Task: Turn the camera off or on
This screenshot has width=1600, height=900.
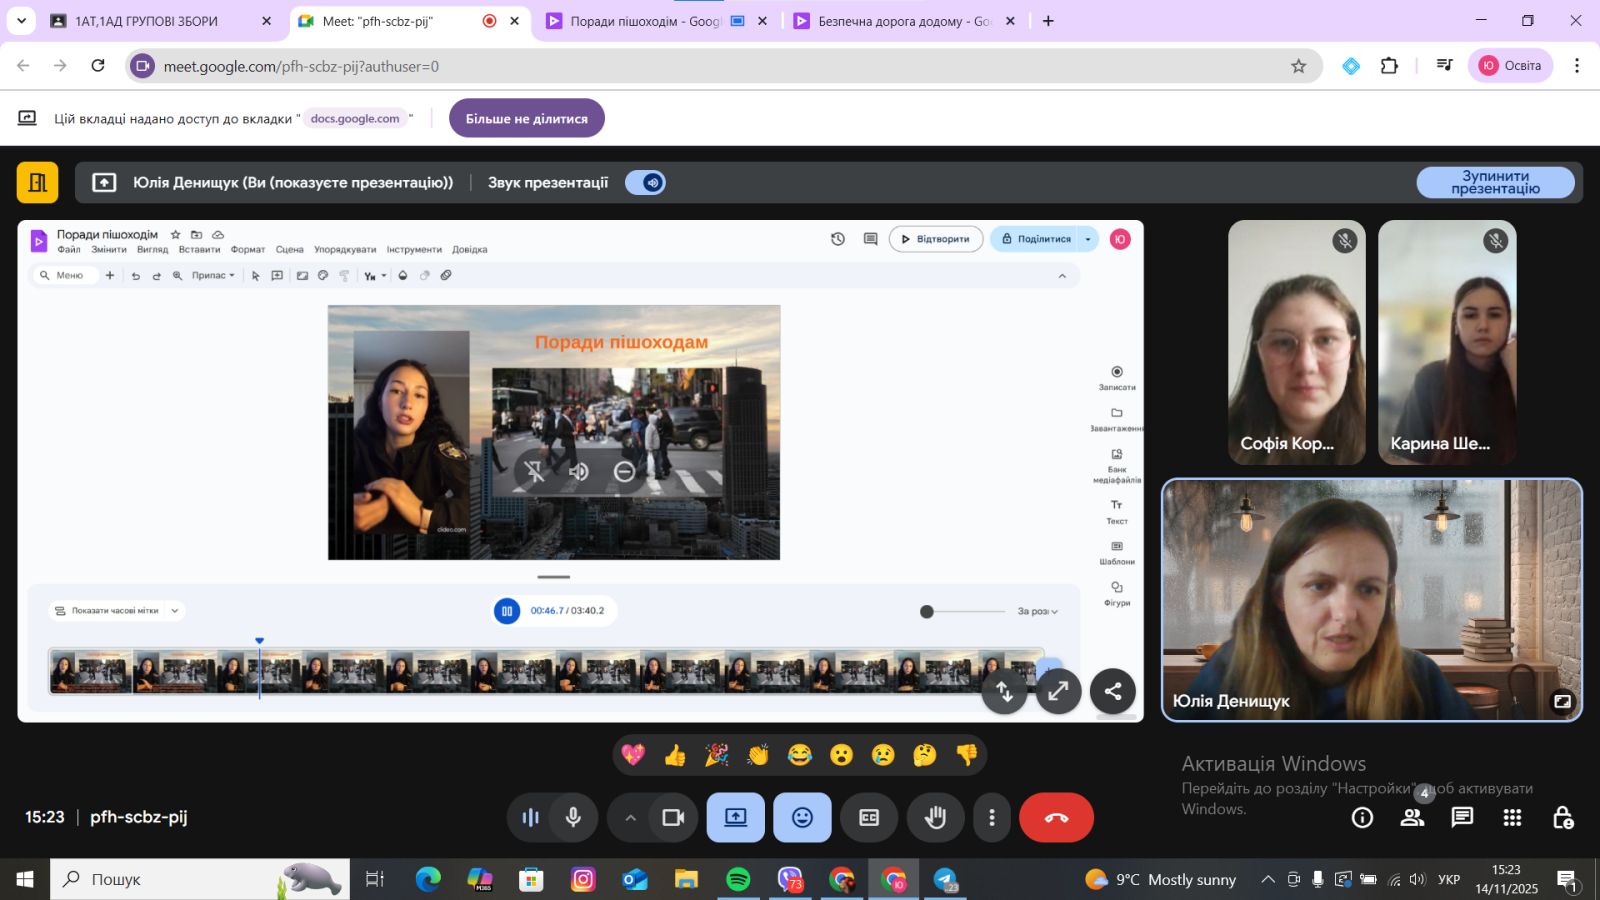Action: (x=673, y=818)
